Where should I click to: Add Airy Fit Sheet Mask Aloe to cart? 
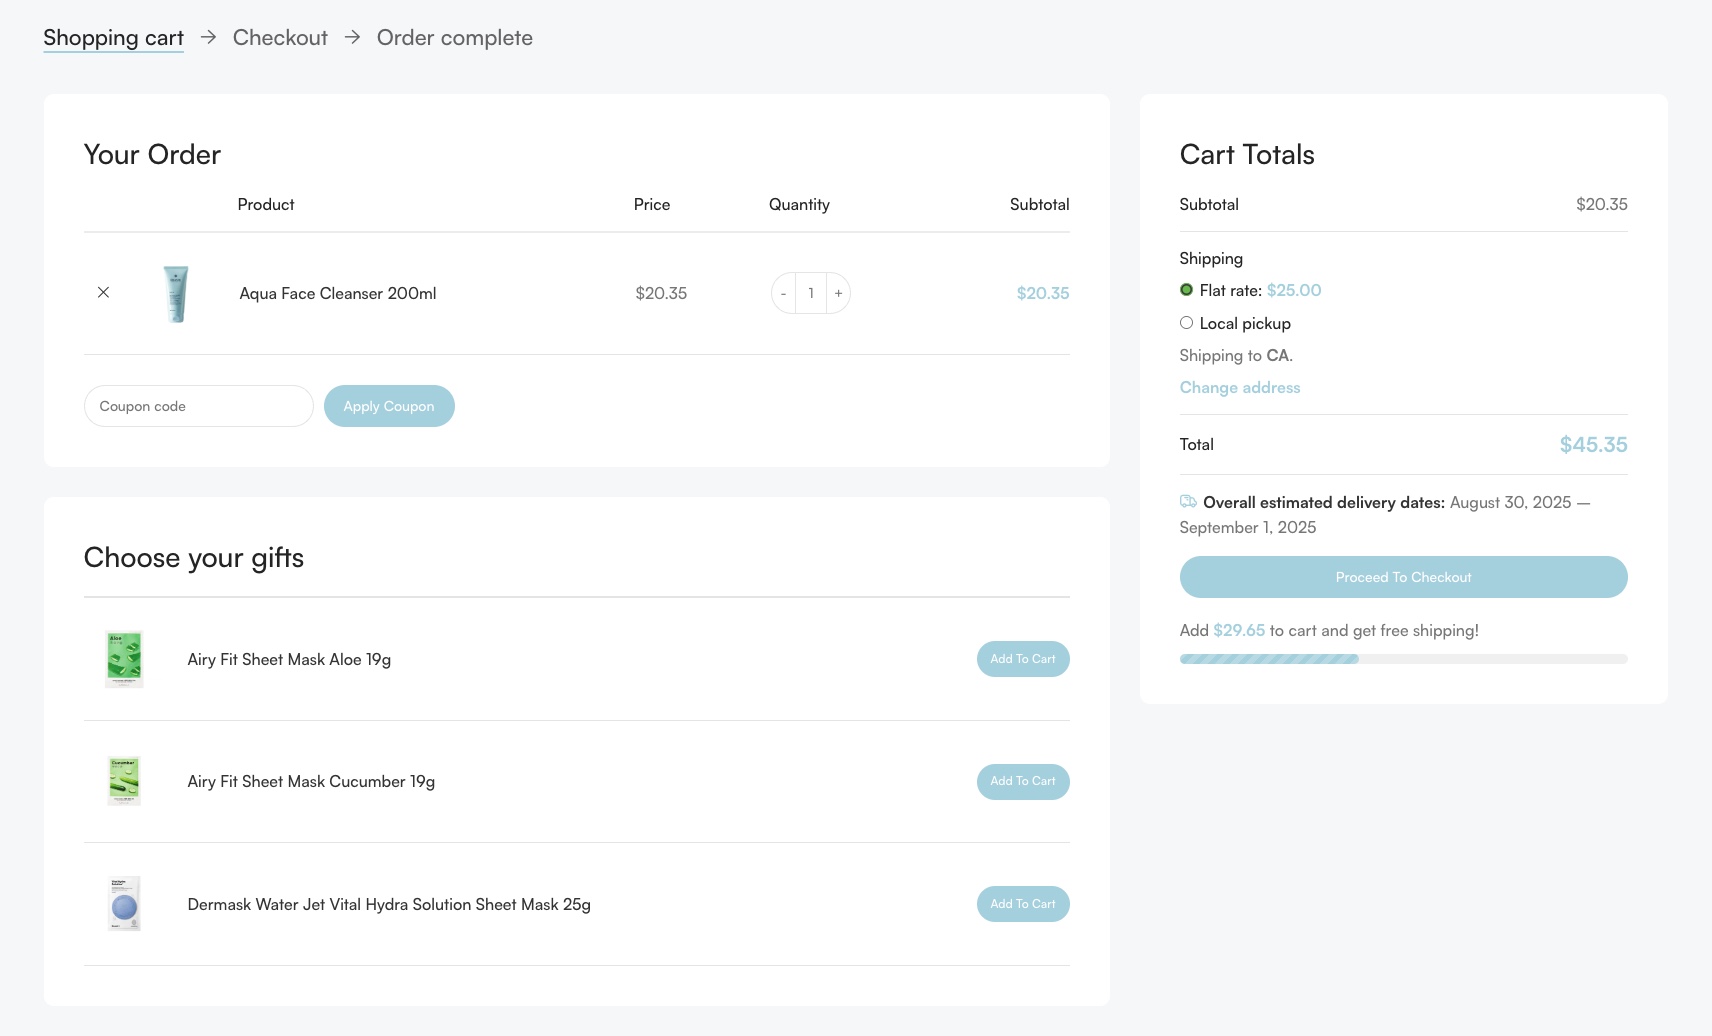[x=1023, y=659]
